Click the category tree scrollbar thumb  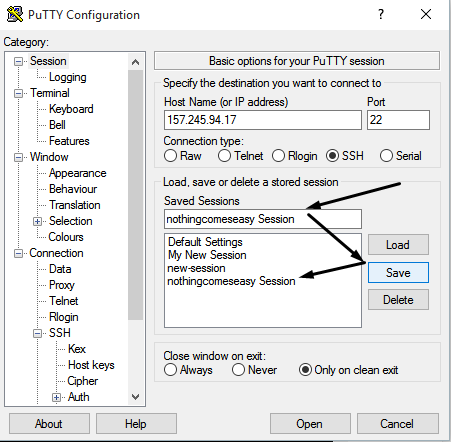135,195
